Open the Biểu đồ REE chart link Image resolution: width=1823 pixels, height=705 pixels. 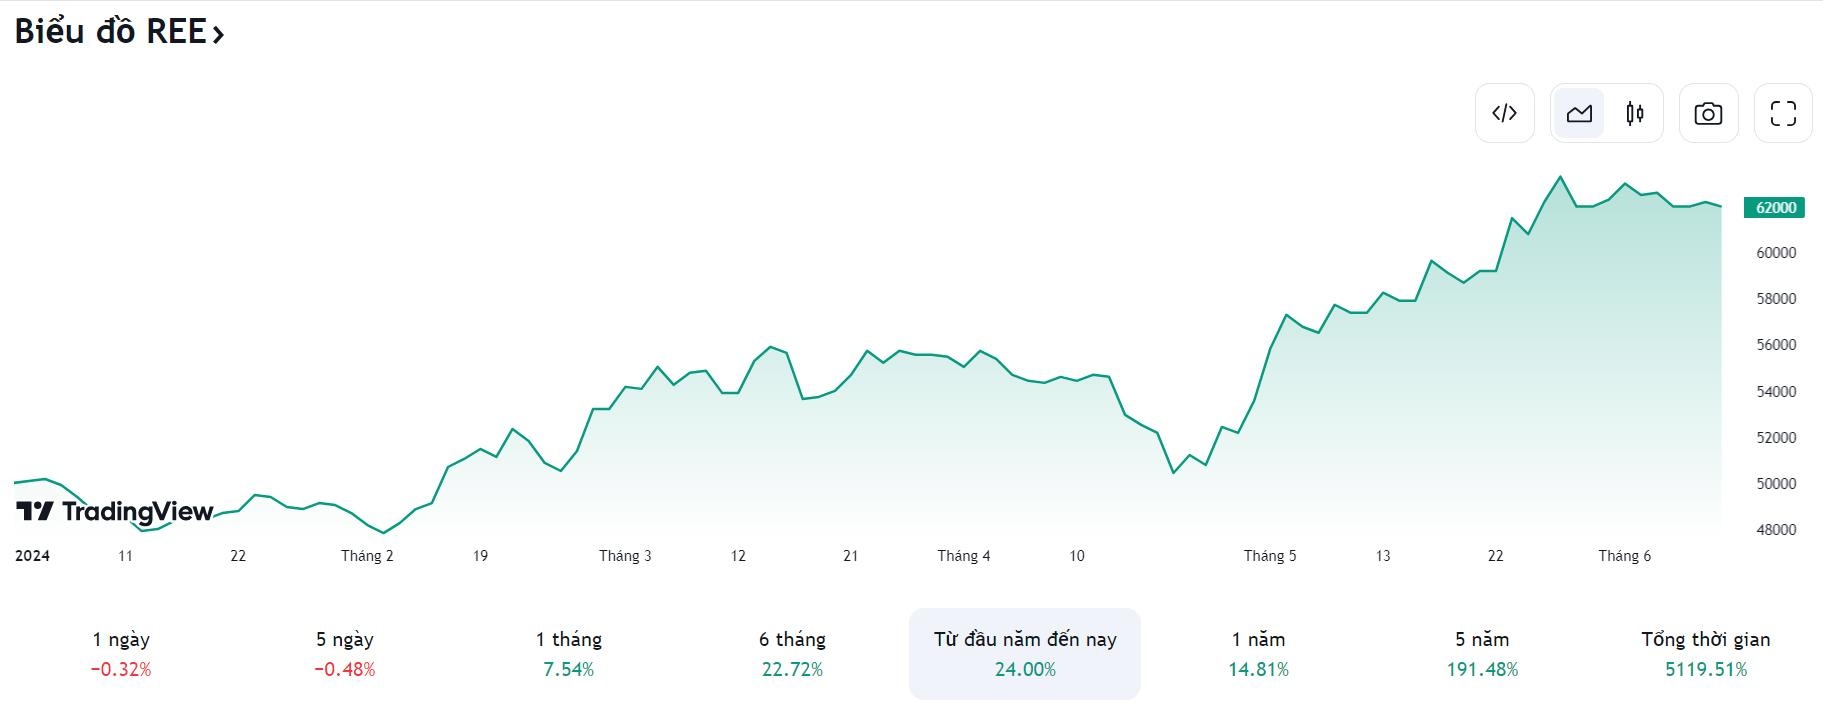pos(110,32)
